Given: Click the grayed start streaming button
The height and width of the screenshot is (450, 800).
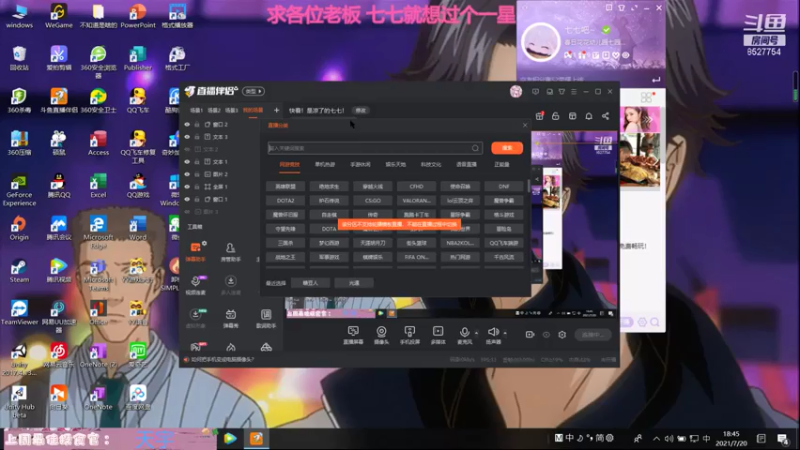Looking at the screenshot, I should click(593, 335).
